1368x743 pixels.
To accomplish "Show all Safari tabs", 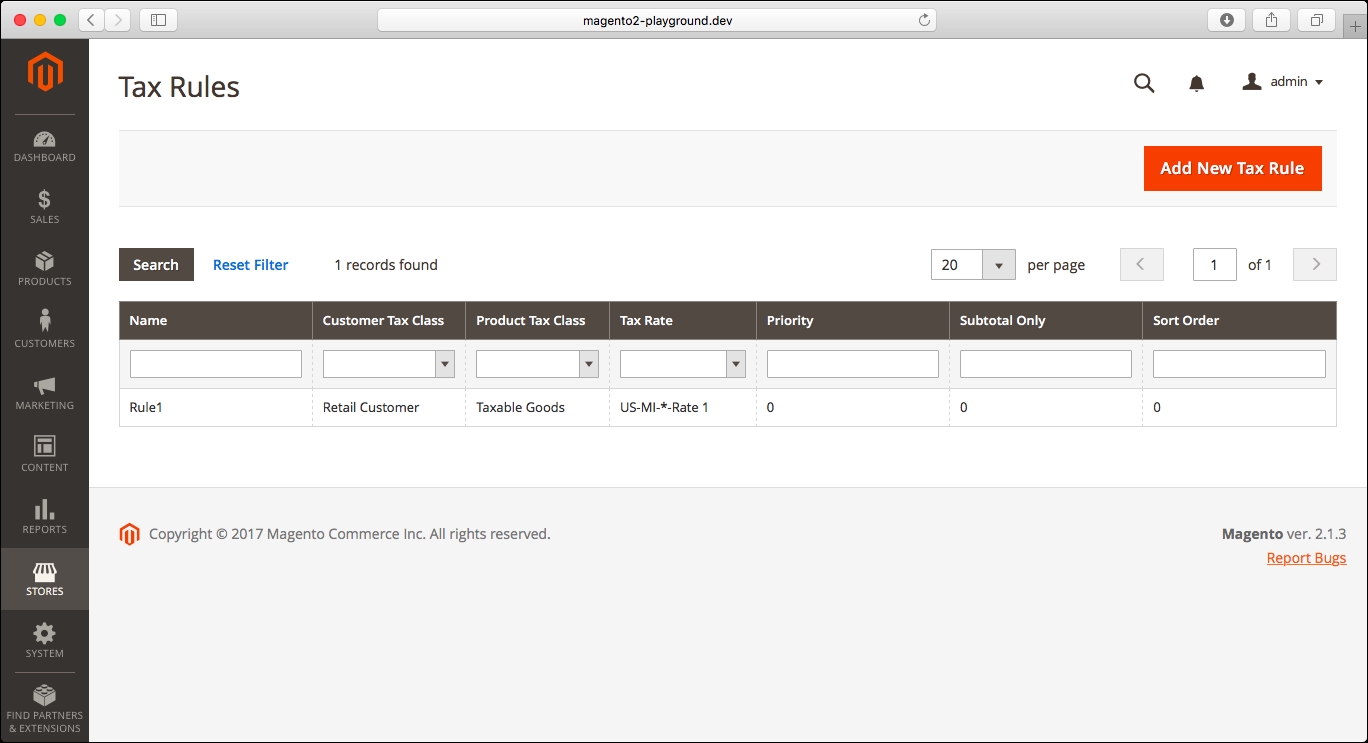I will (1317, 20).
